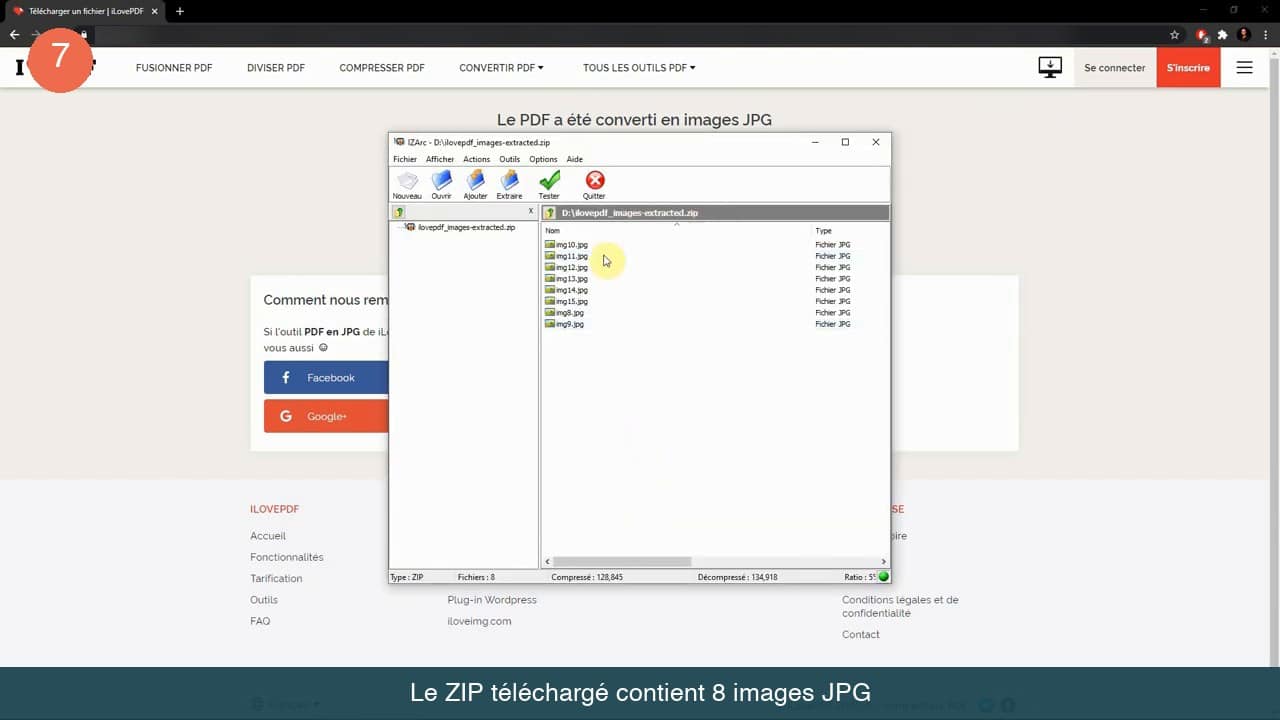Open the Accueil footer link
The height and width of the screenshot is (720, 1280).
click(x=268, y=536)
